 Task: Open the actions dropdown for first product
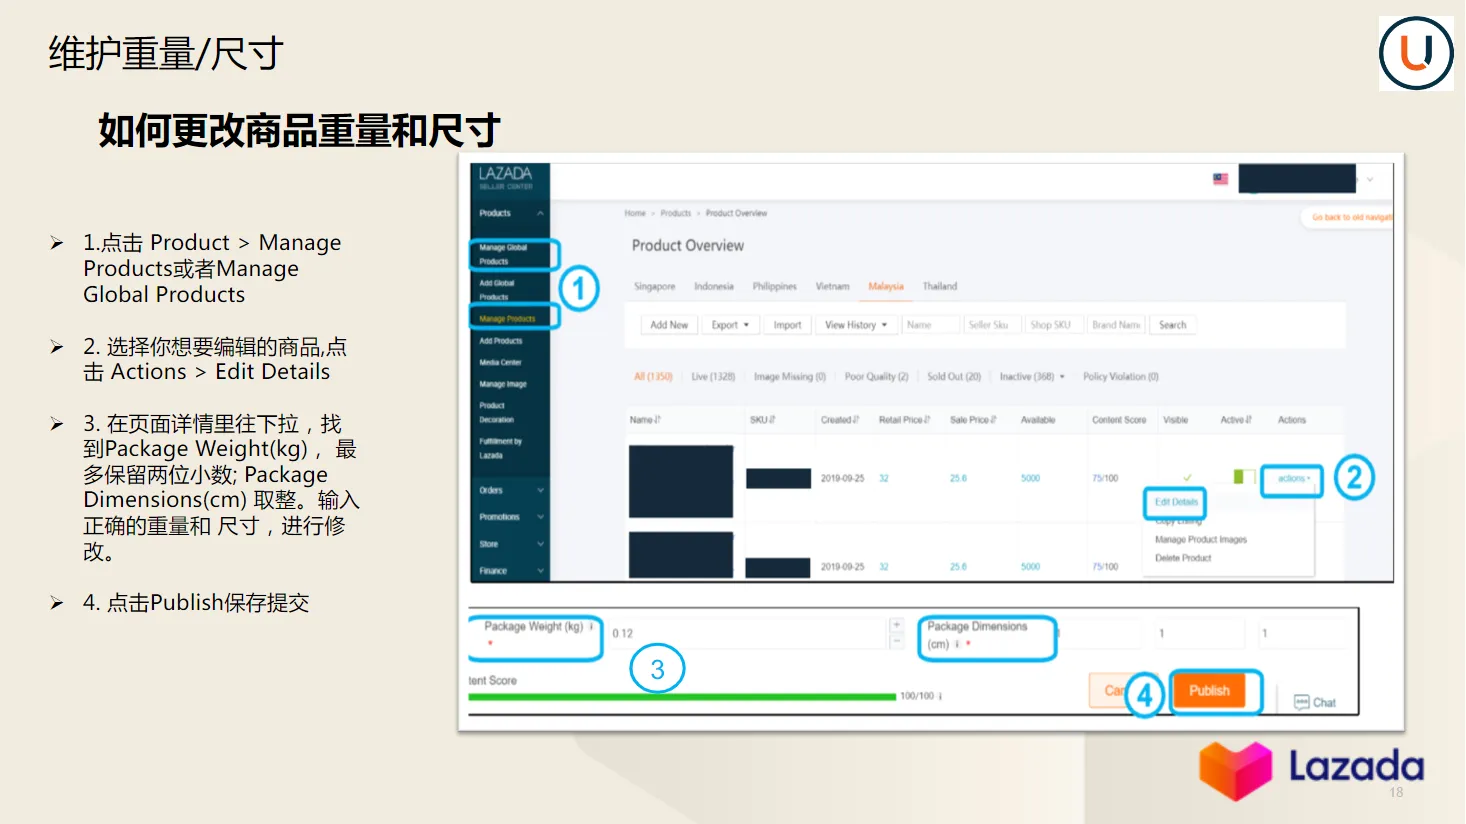(x=1290, y=480)
